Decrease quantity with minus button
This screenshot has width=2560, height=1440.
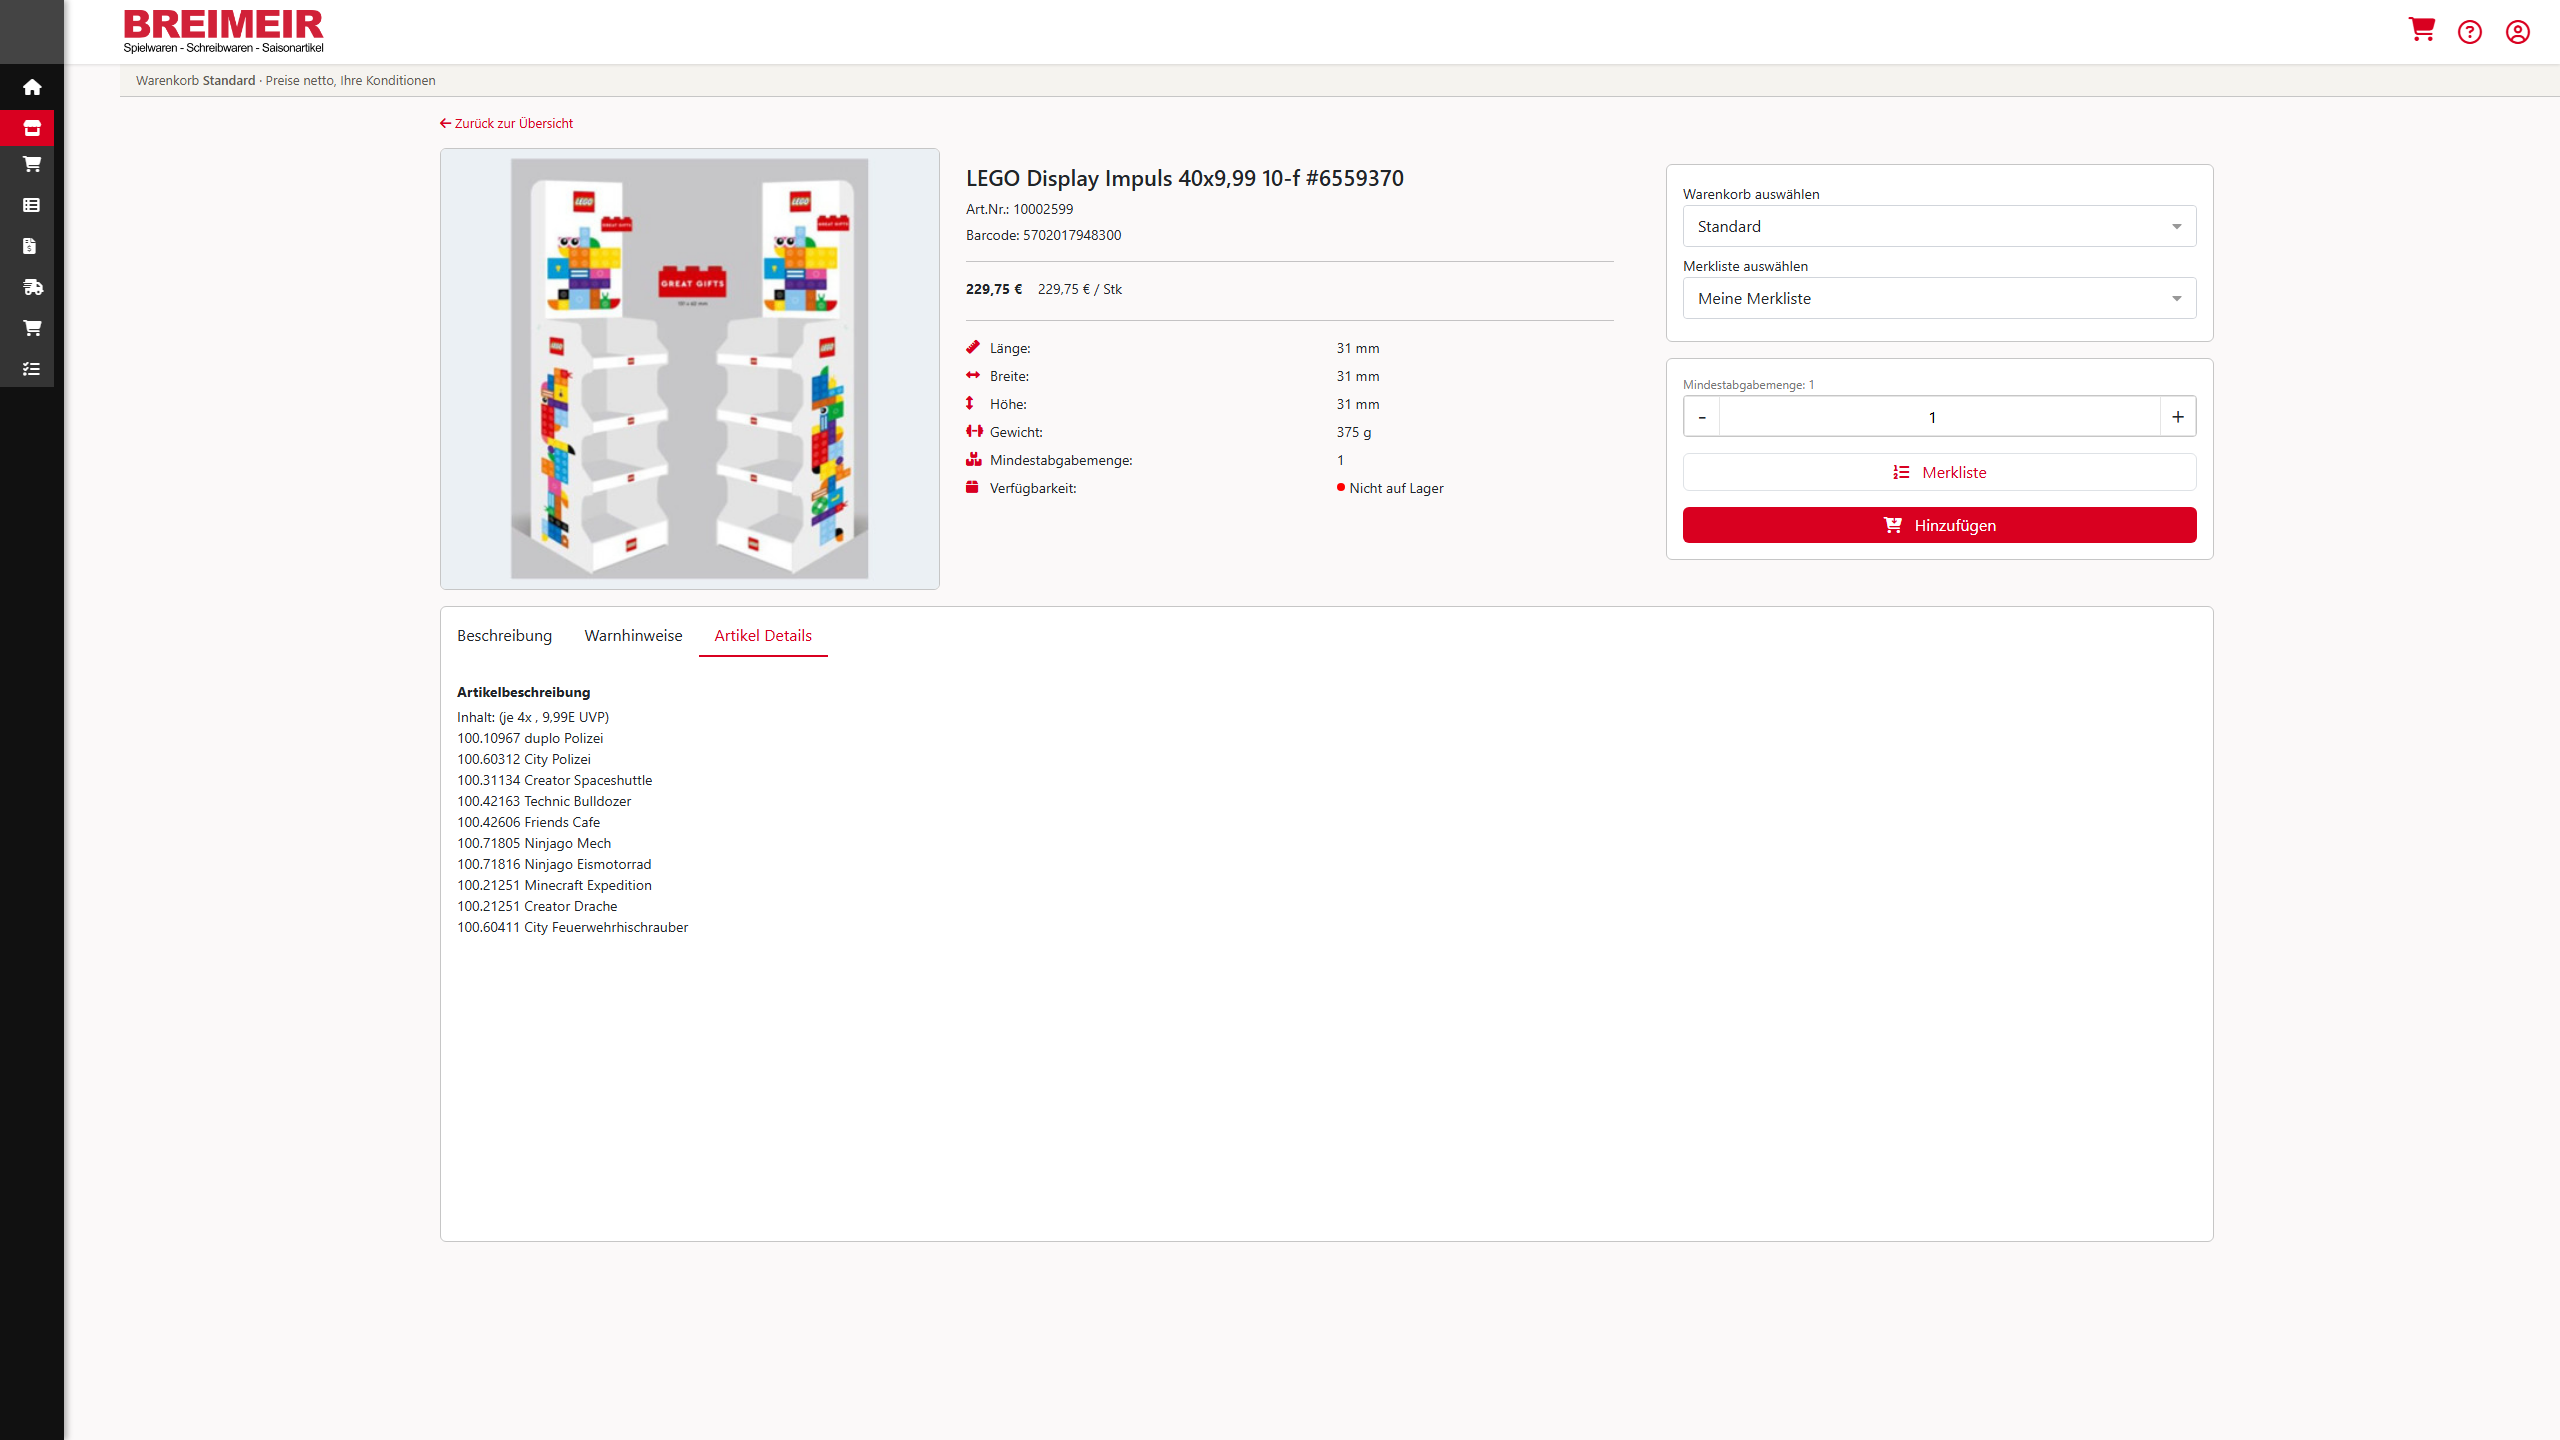1702,417
